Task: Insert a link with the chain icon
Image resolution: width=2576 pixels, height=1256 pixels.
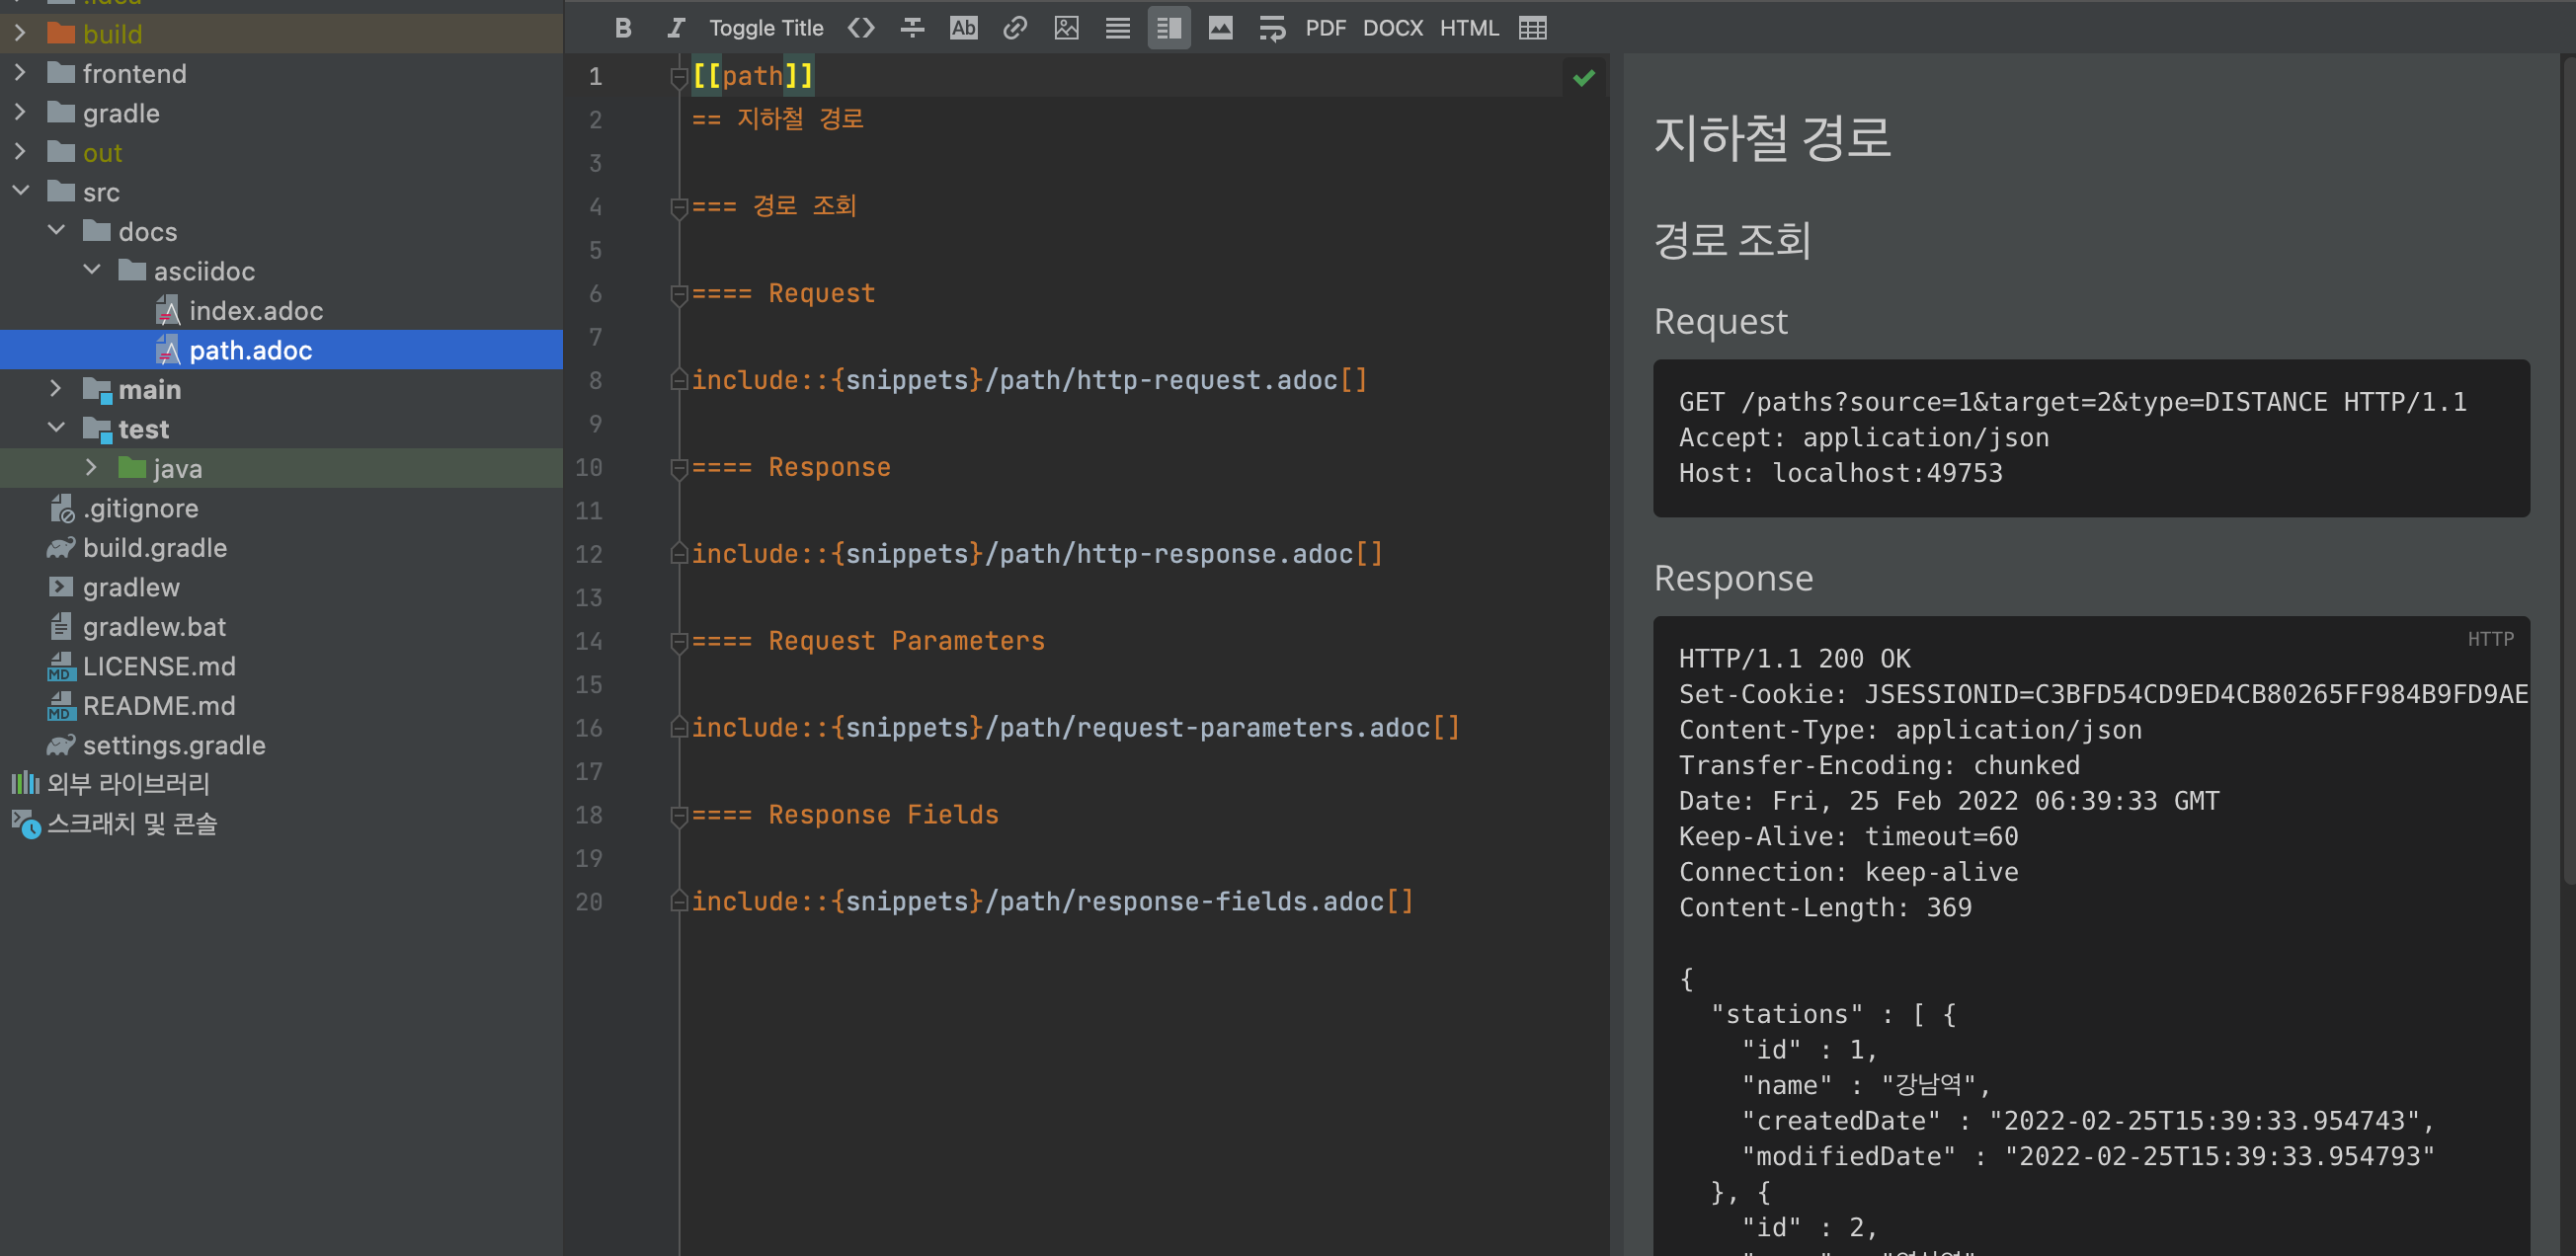Action: click(1015, 28)
